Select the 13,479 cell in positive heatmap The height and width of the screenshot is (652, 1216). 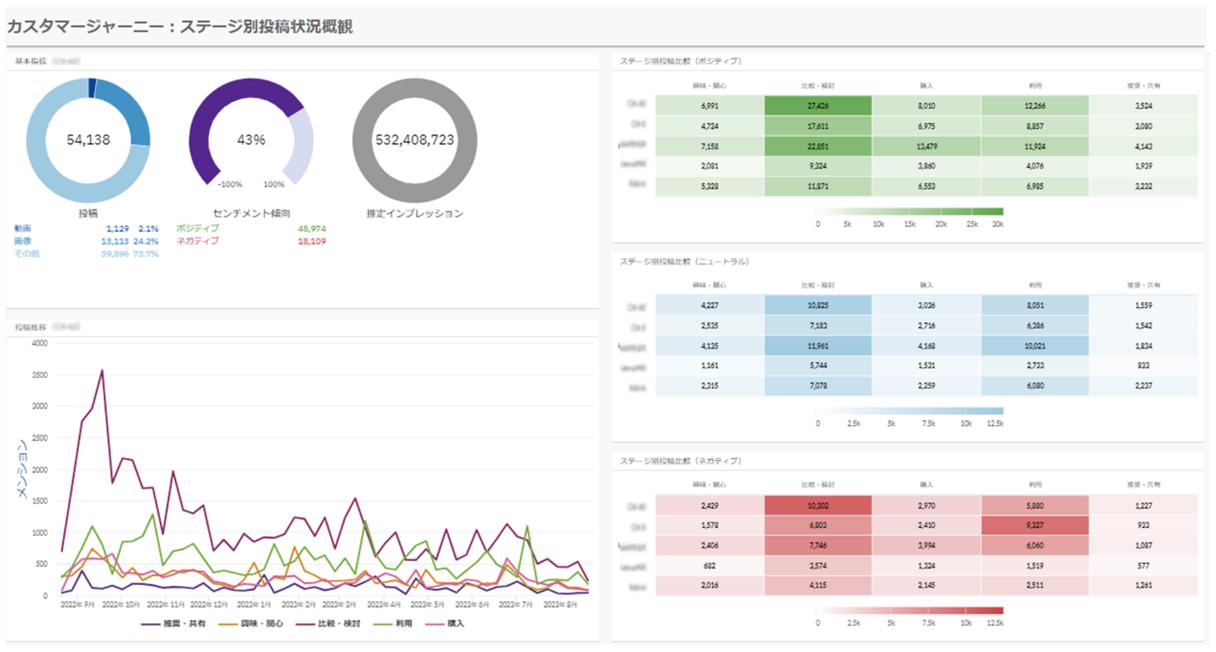point(926,147)
